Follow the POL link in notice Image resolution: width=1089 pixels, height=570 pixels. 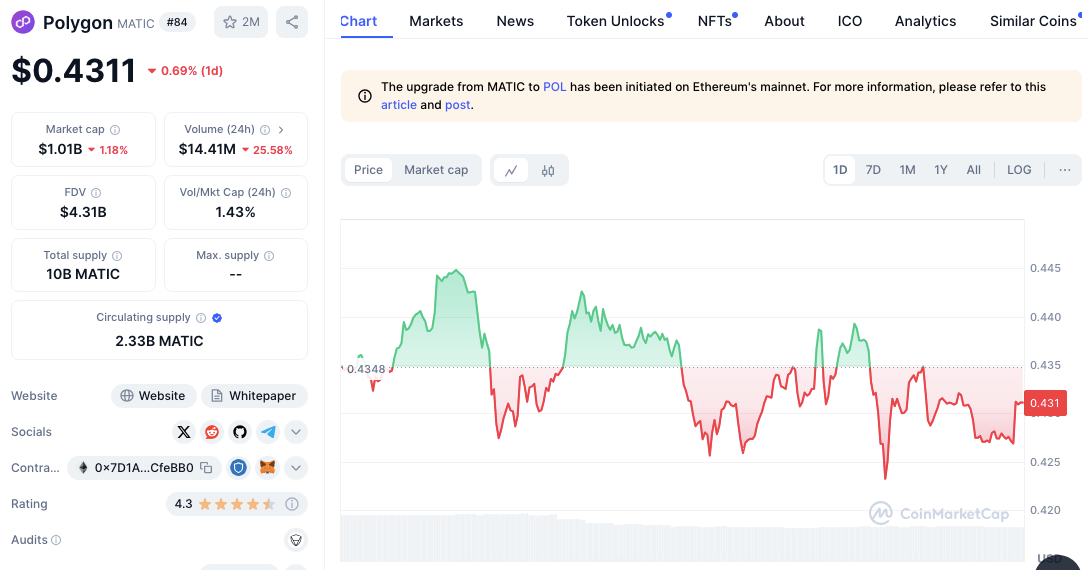[554, 87]
